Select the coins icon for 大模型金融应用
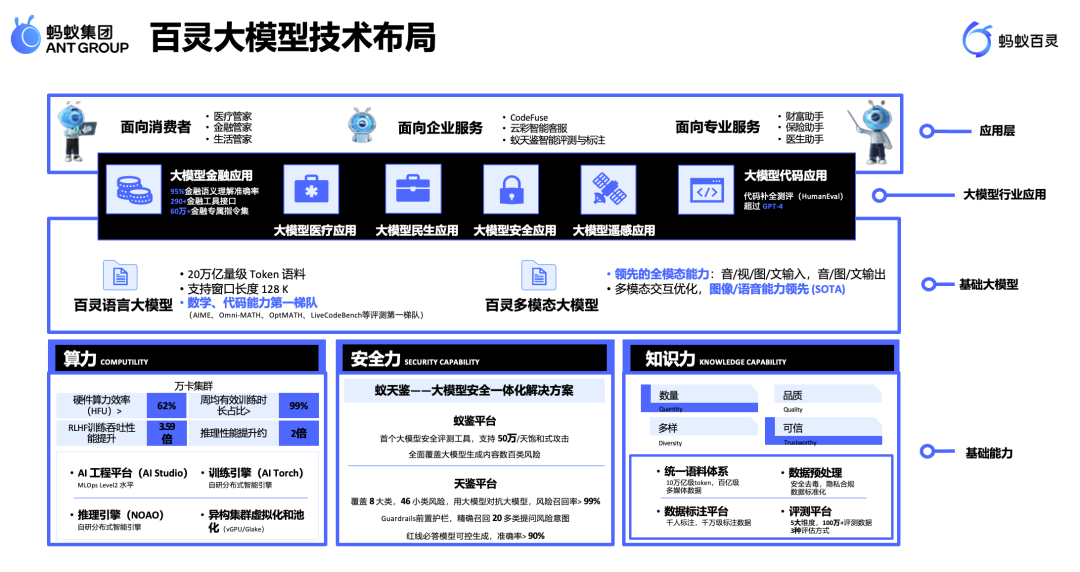 [134, 190]
